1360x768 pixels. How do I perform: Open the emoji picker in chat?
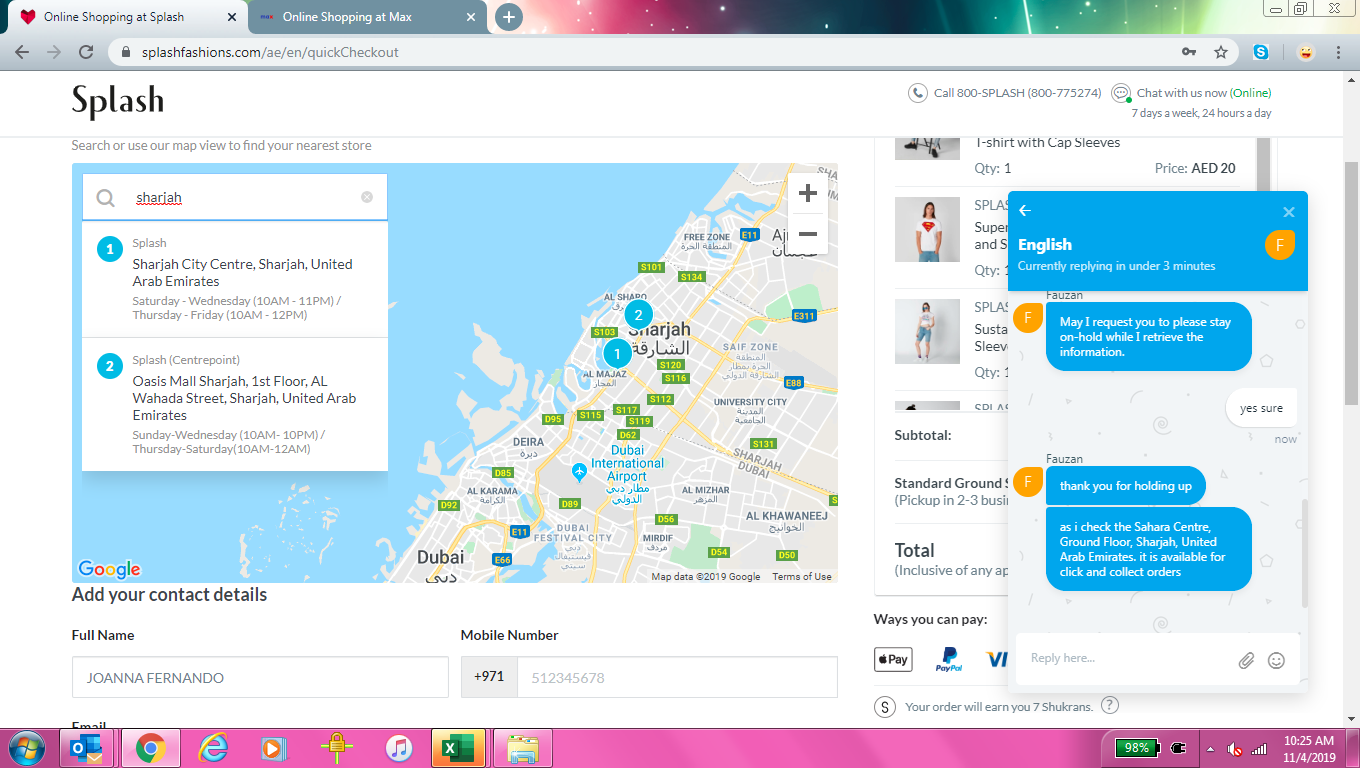click(x=1276, y=660)
